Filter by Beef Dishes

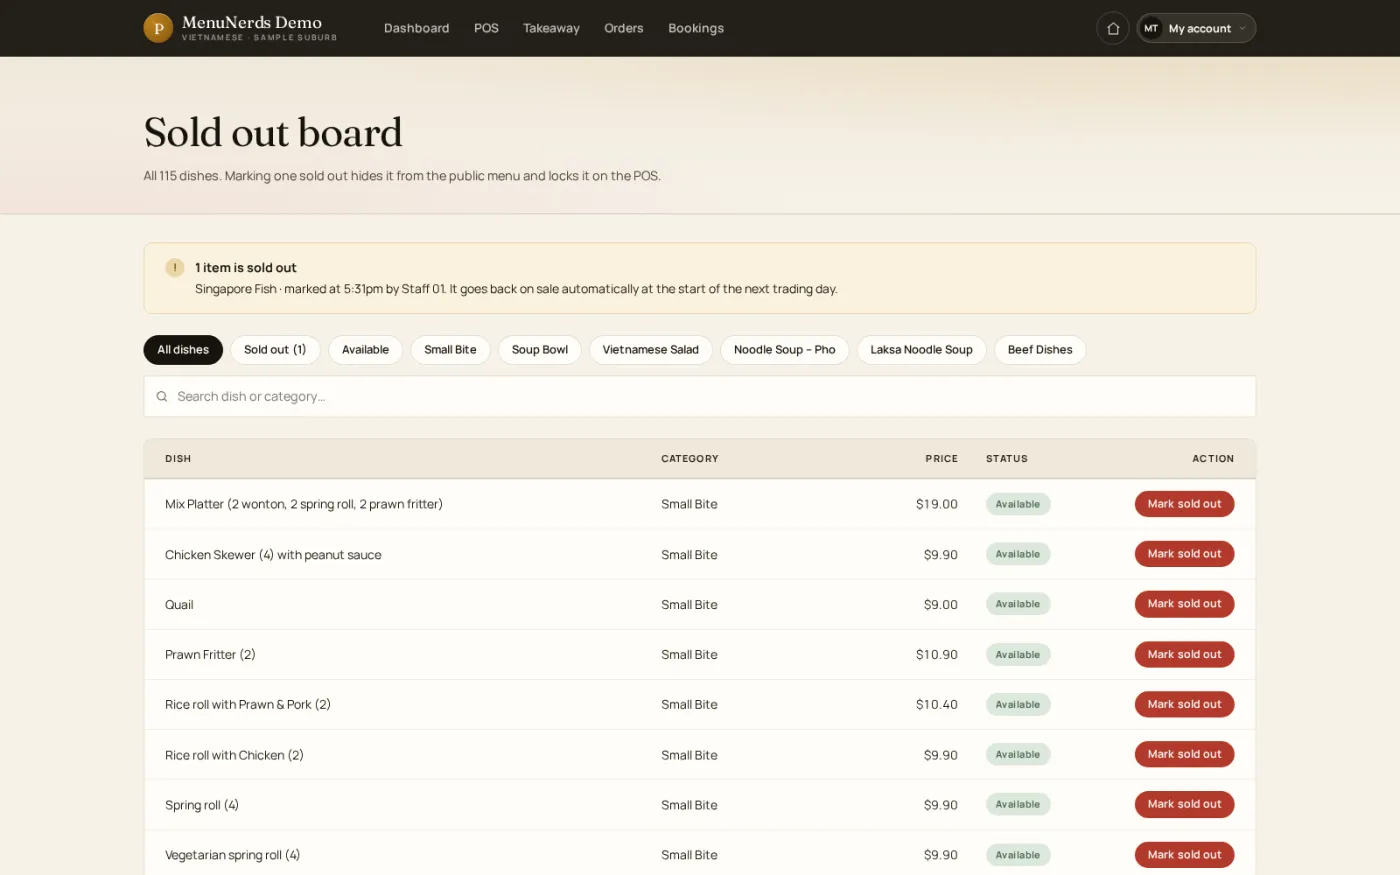[x=1040, y=350]
